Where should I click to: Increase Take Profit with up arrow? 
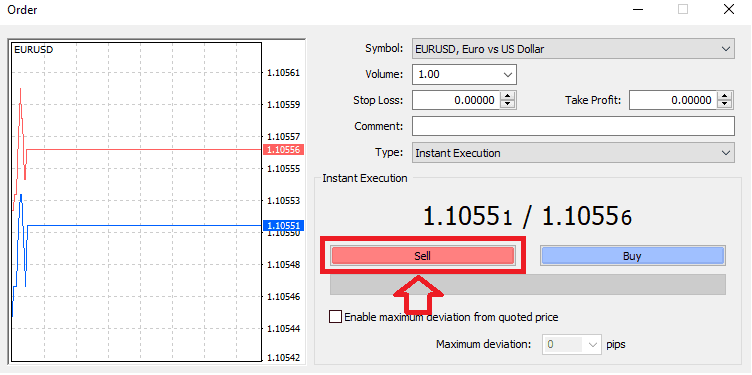[x=725, y=96]
